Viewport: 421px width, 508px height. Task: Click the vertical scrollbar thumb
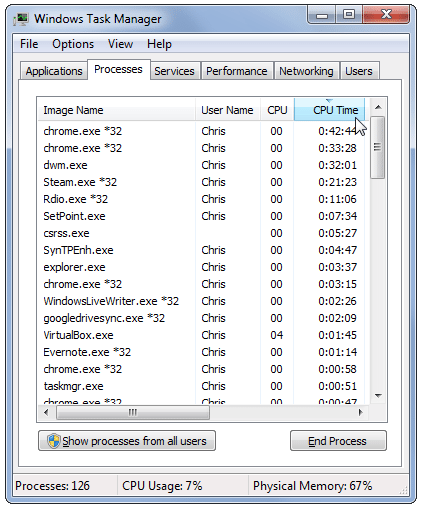[x=378, y=147]
